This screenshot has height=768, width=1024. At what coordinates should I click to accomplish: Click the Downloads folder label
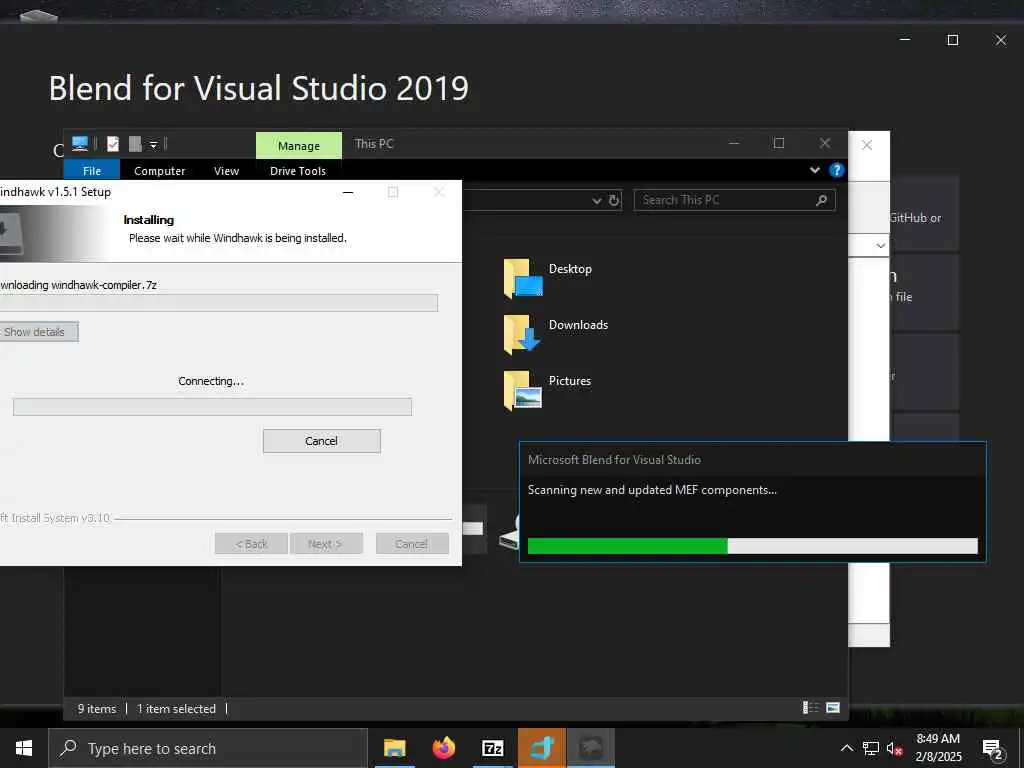pyautogui.click(x=578, y=325)
